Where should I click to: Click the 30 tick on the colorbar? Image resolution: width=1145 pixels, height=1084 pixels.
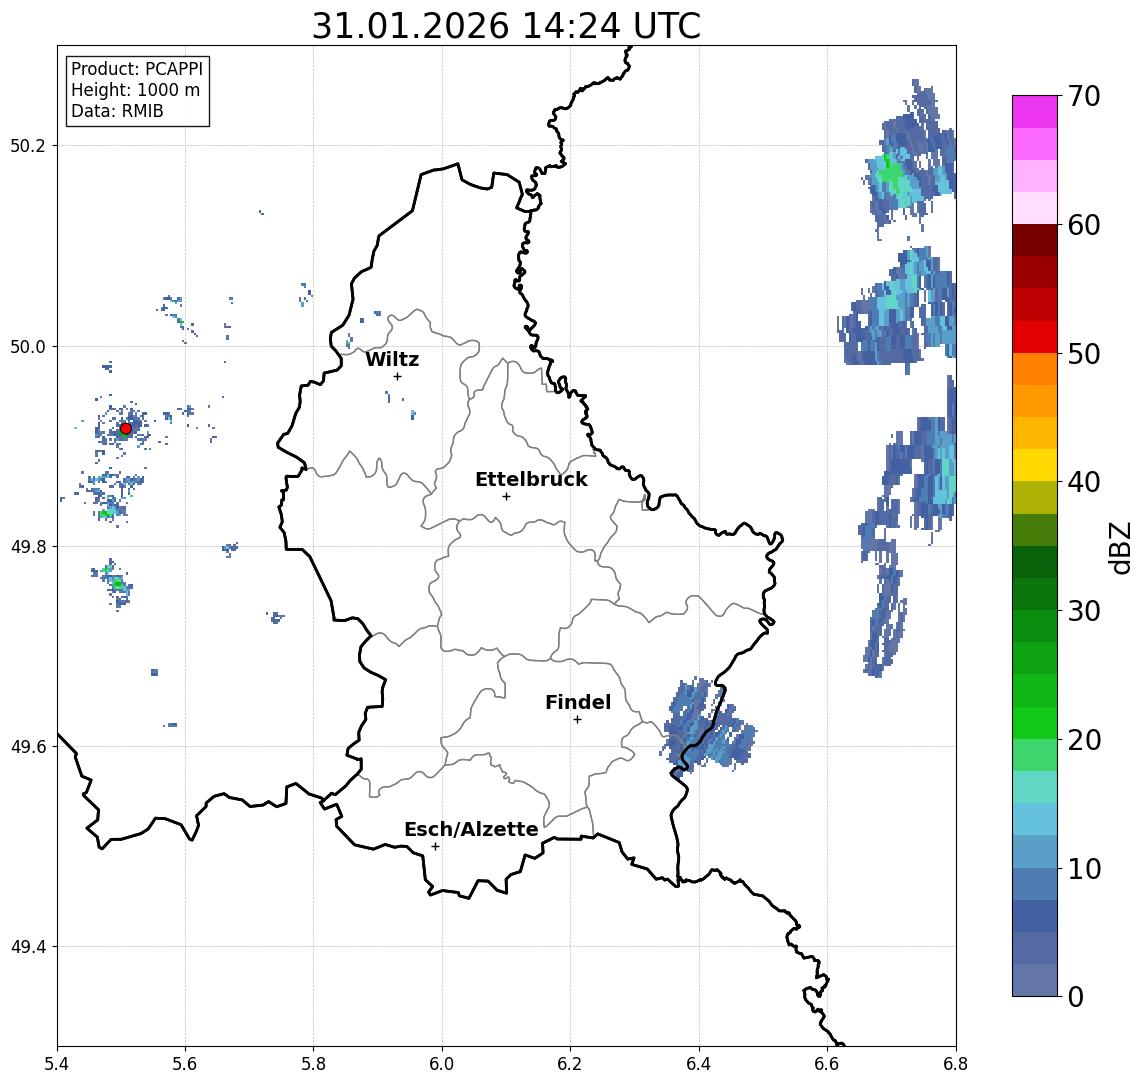click(x=1084, y=611)
